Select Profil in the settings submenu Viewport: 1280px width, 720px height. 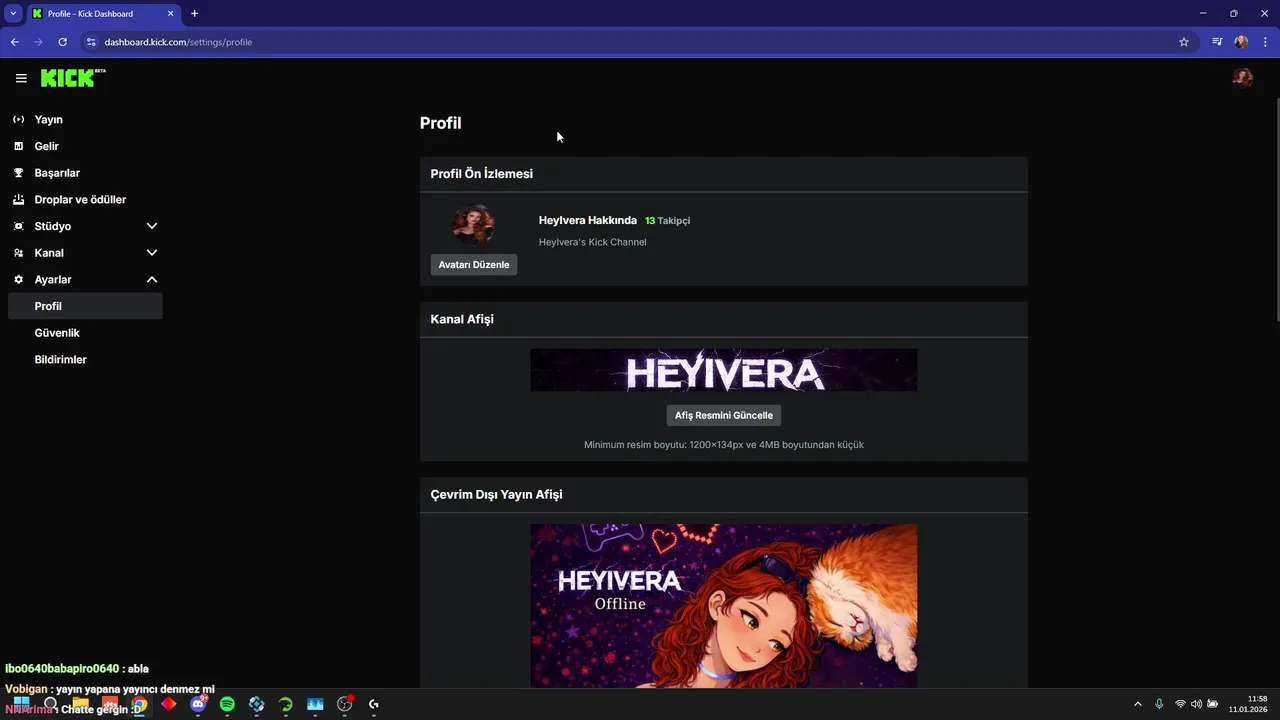85,306
